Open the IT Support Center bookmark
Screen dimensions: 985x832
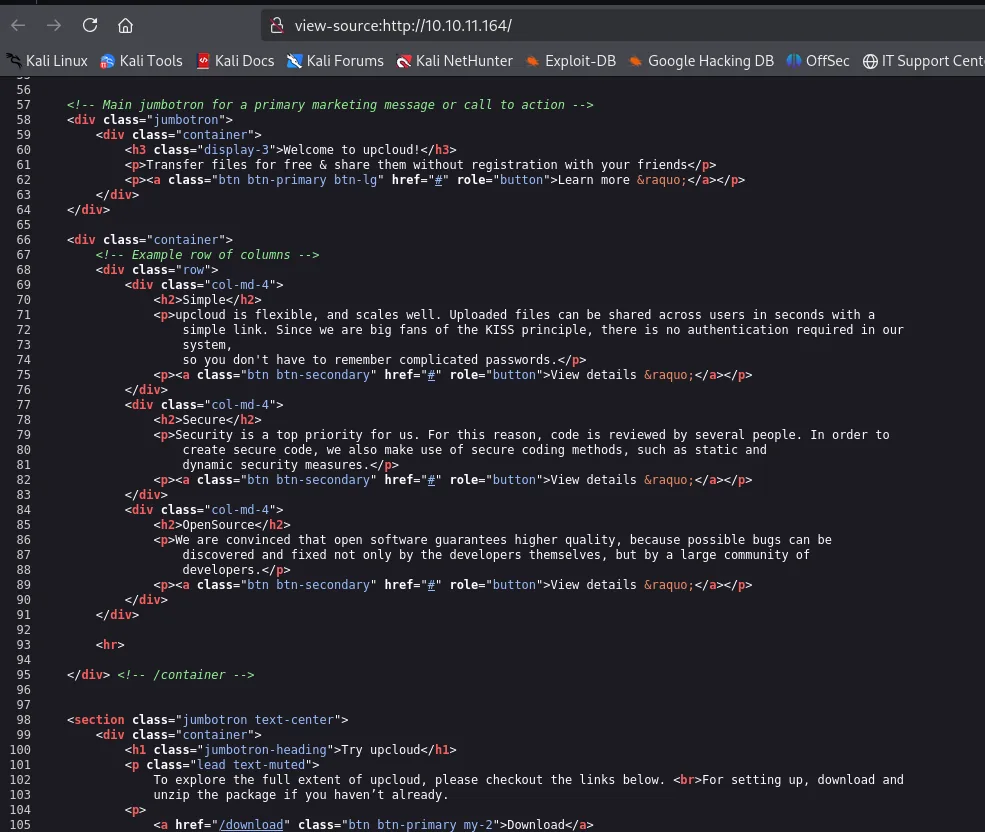(x=923, y=61)
